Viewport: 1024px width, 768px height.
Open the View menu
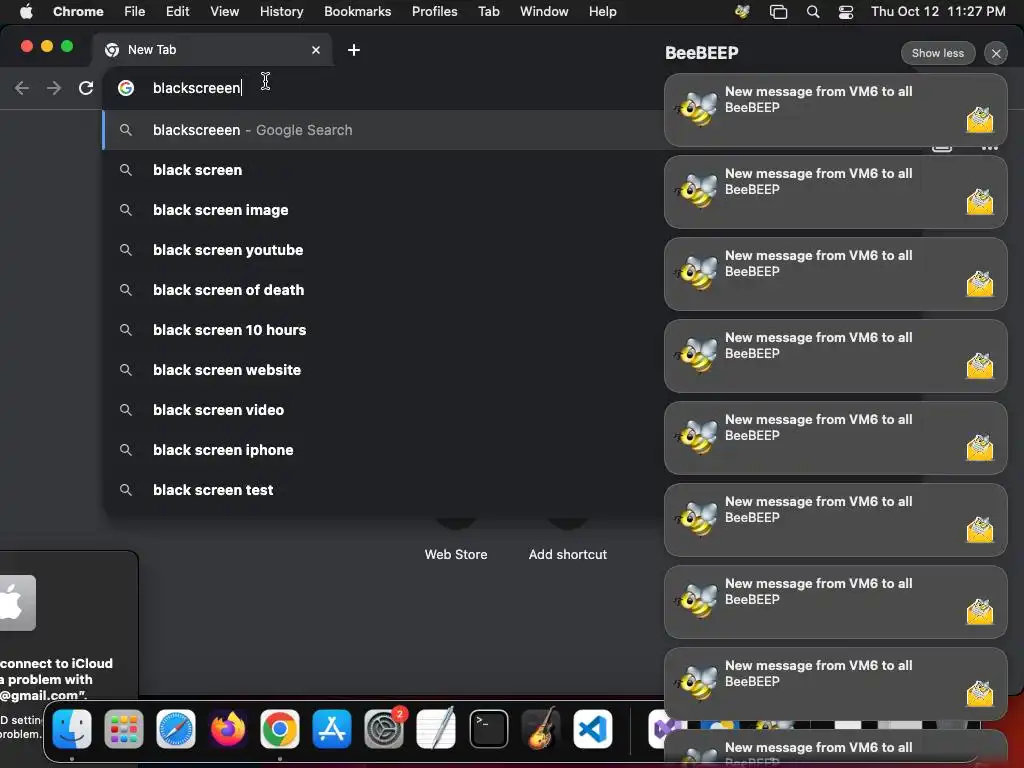pyautogui.click(x=224, y=11)
